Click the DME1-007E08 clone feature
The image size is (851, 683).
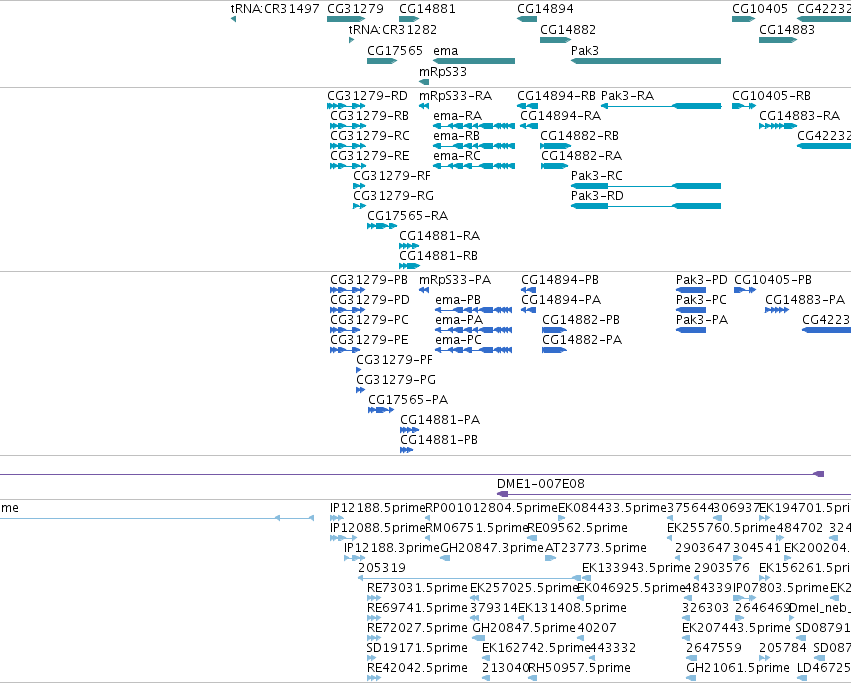point(674,494)
